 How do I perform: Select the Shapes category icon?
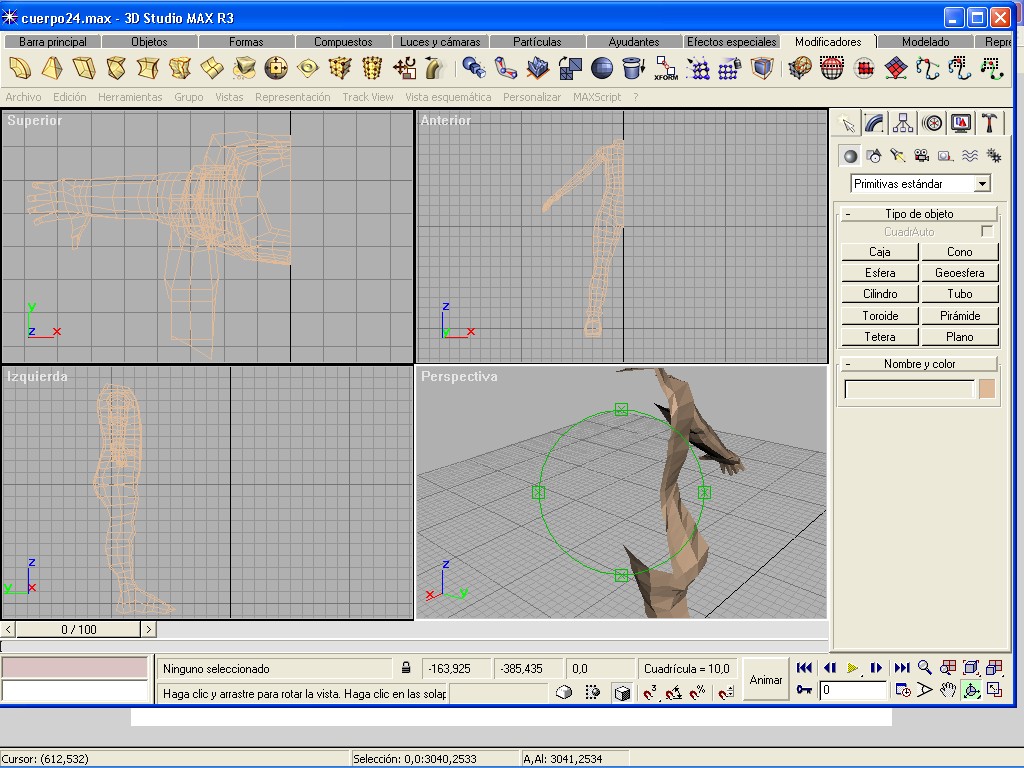874,156
